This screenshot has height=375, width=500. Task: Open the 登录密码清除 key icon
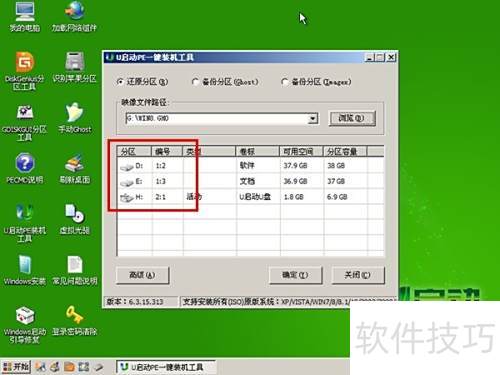74,320
